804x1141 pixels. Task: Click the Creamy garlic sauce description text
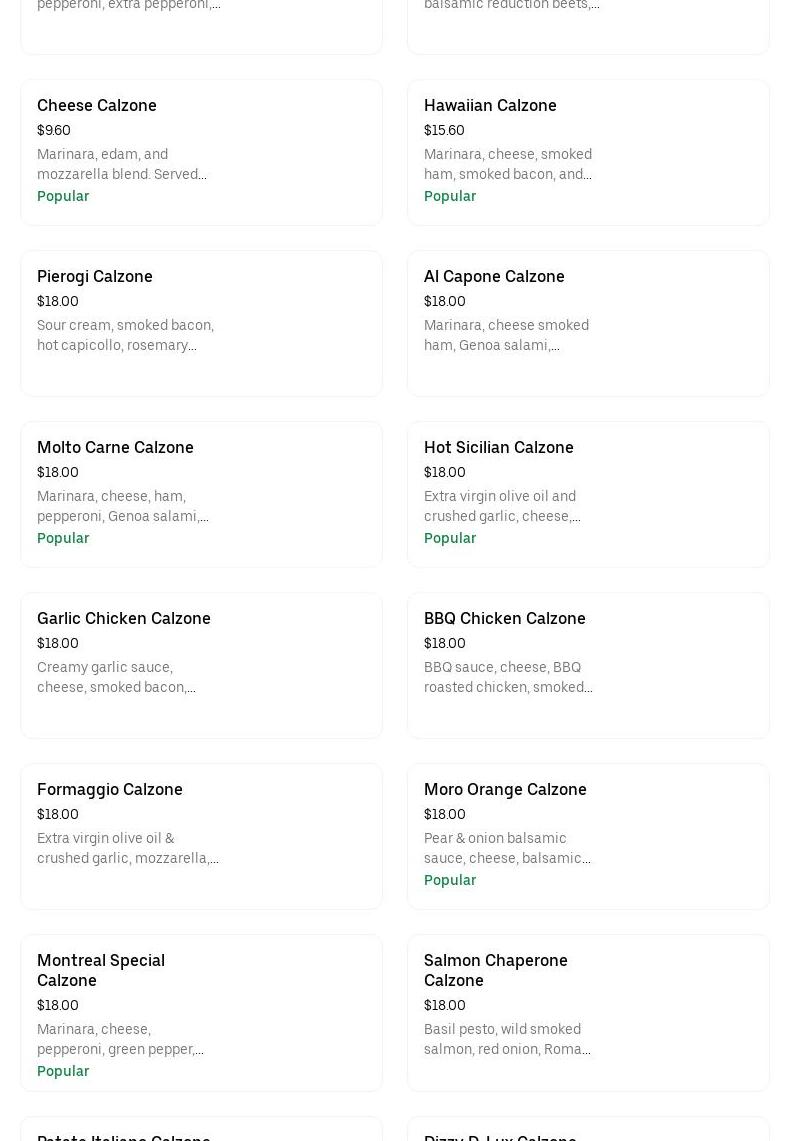116,677
